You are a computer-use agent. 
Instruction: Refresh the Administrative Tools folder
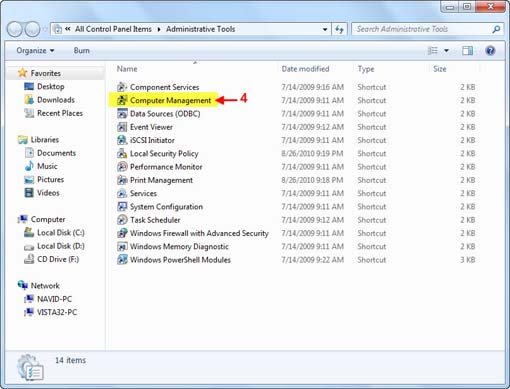(x=339, y=29)
